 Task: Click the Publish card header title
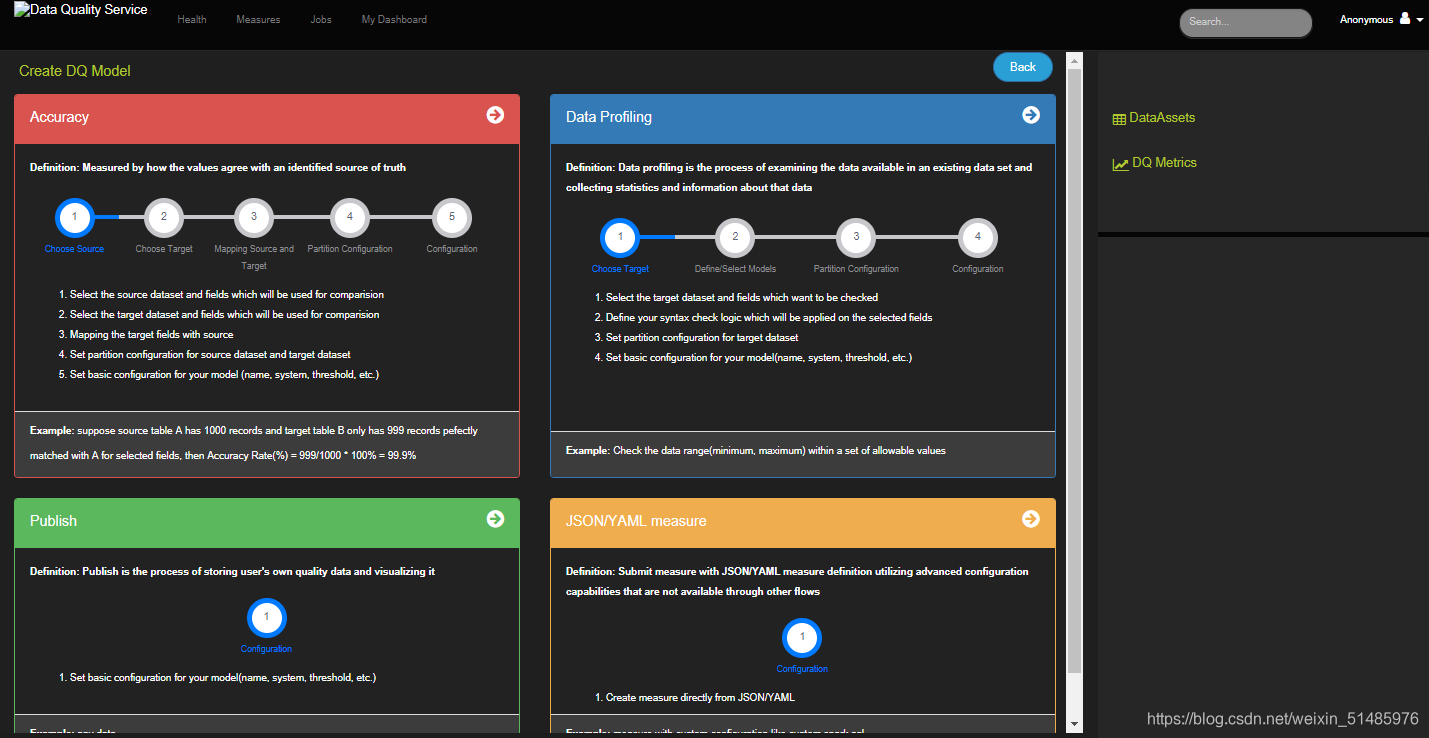[x=53, y=521]
